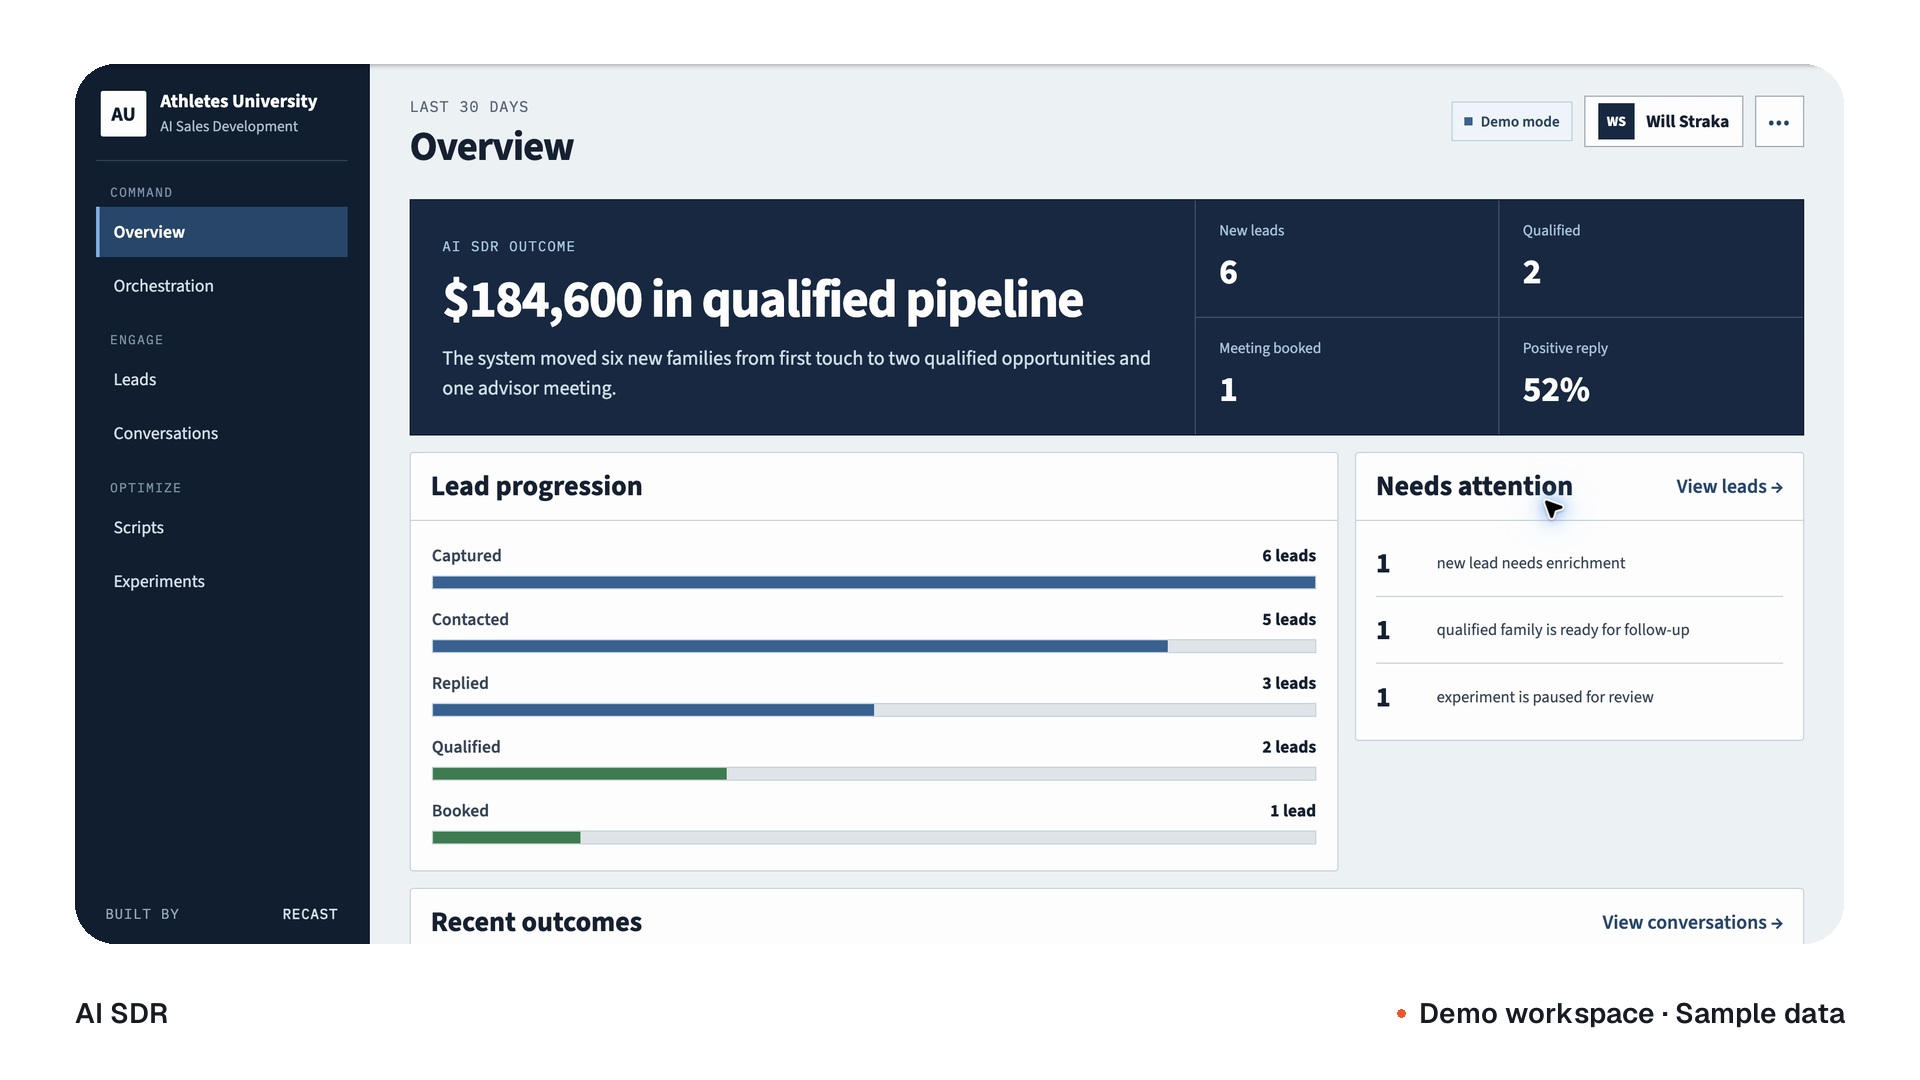The width and height of the screenshot is (1920, 1080).
Task: Click the Captured progress bar
Action: pos(874,583)
